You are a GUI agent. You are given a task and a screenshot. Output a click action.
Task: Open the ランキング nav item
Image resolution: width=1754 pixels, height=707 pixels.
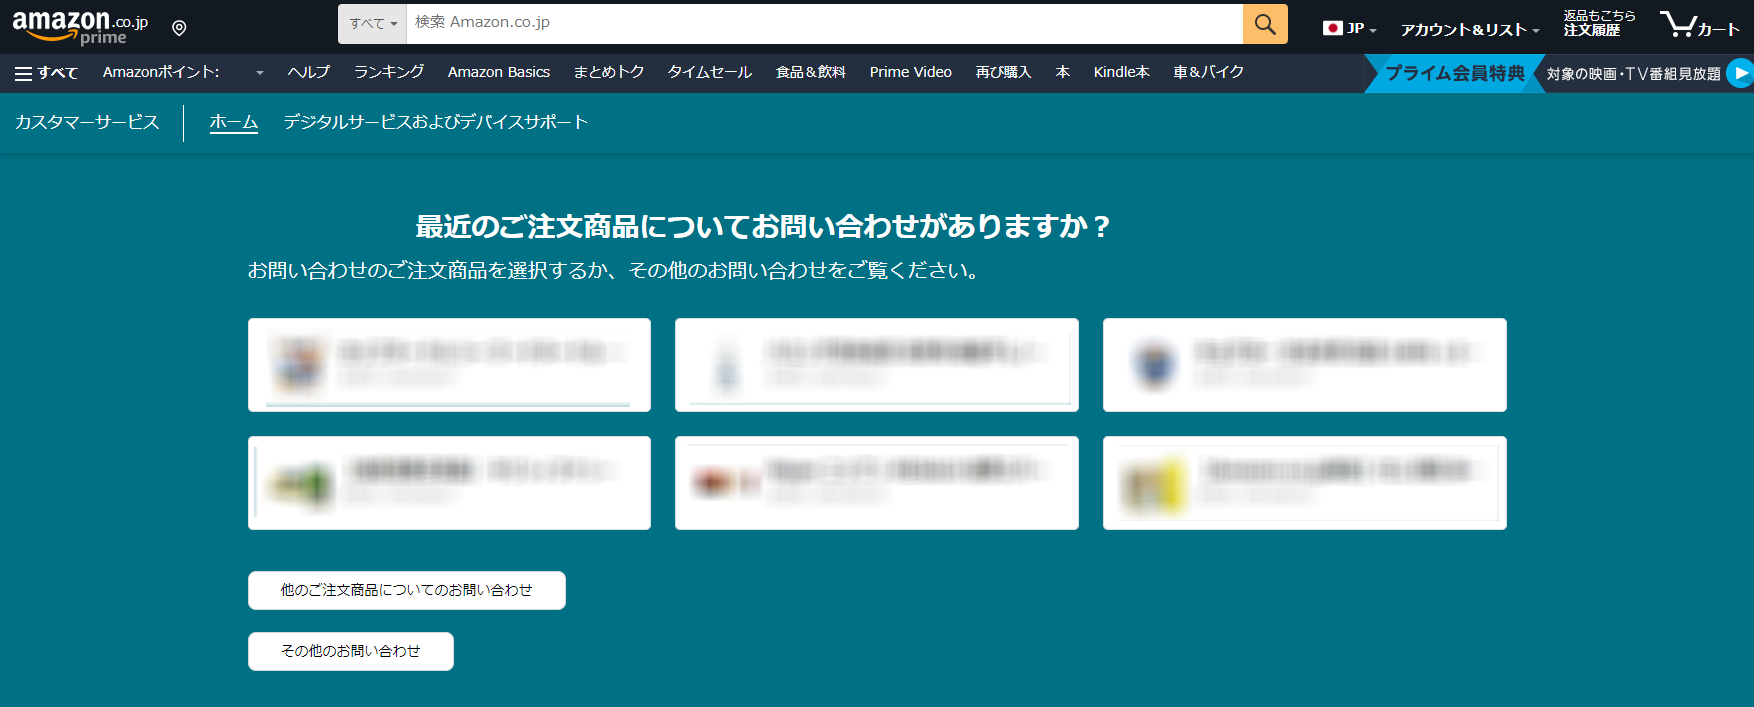(x=388, y=72)
